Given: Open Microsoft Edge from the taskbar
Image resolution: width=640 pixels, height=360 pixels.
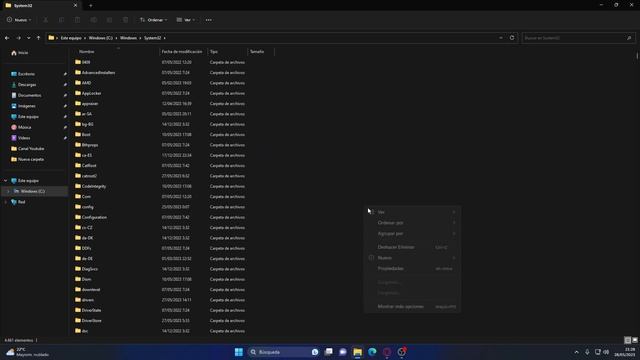Looking at the screenshot, I should tap(372, 352).
